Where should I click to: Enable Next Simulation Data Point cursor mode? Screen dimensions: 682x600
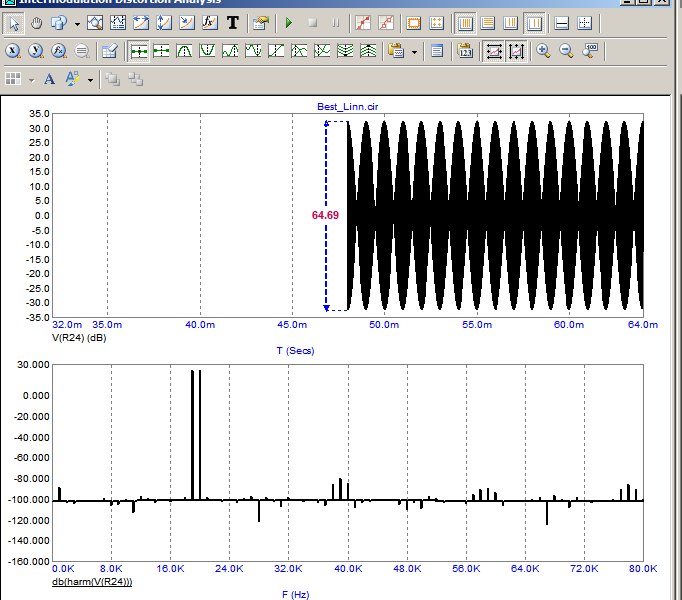pyautogui.click(x=139, y=52)
